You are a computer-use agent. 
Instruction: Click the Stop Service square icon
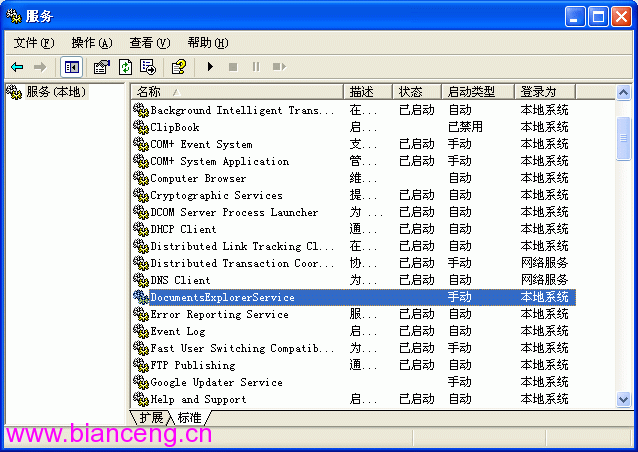click(233, 67)
